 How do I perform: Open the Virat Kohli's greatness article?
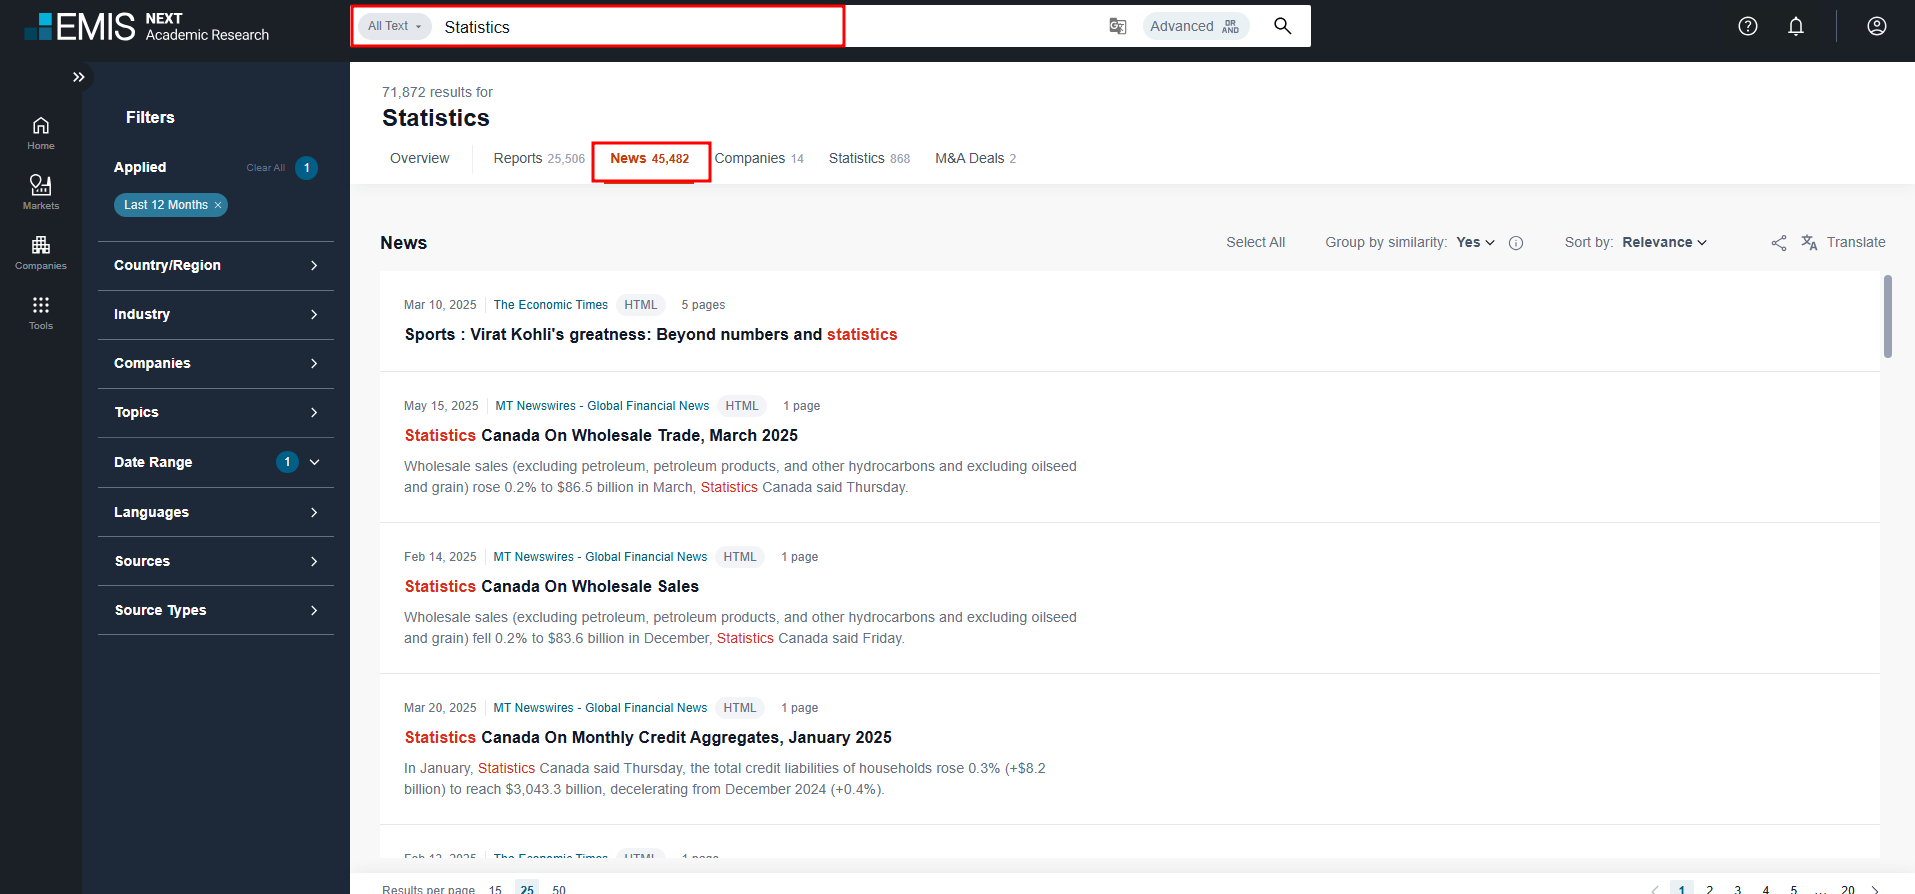pos(650,334)
